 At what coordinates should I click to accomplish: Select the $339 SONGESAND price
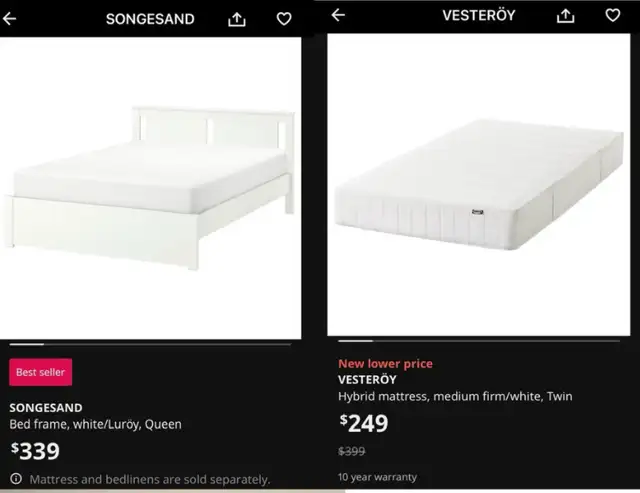point(35,451)
